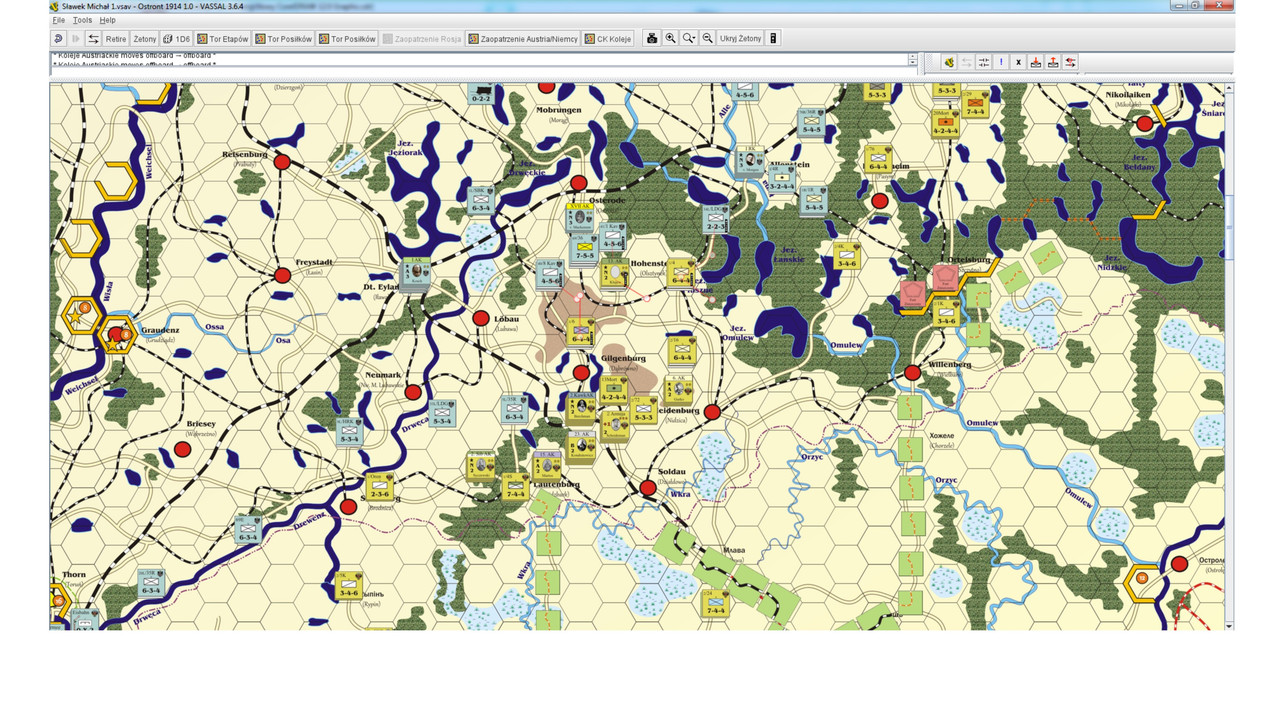The height and width of the screenshot is (709, 1280).
Task: Click the grayed double-arrow icon in map toolbar
Action: click(x=966, y=62)
